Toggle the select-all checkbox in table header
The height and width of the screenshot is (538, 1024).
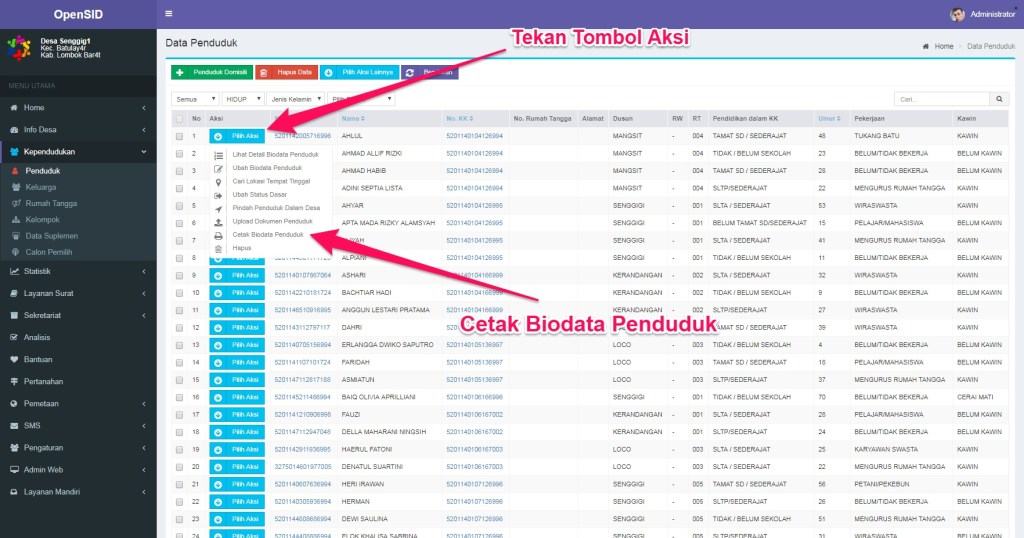pyautogui.click(x=179, y=119)
